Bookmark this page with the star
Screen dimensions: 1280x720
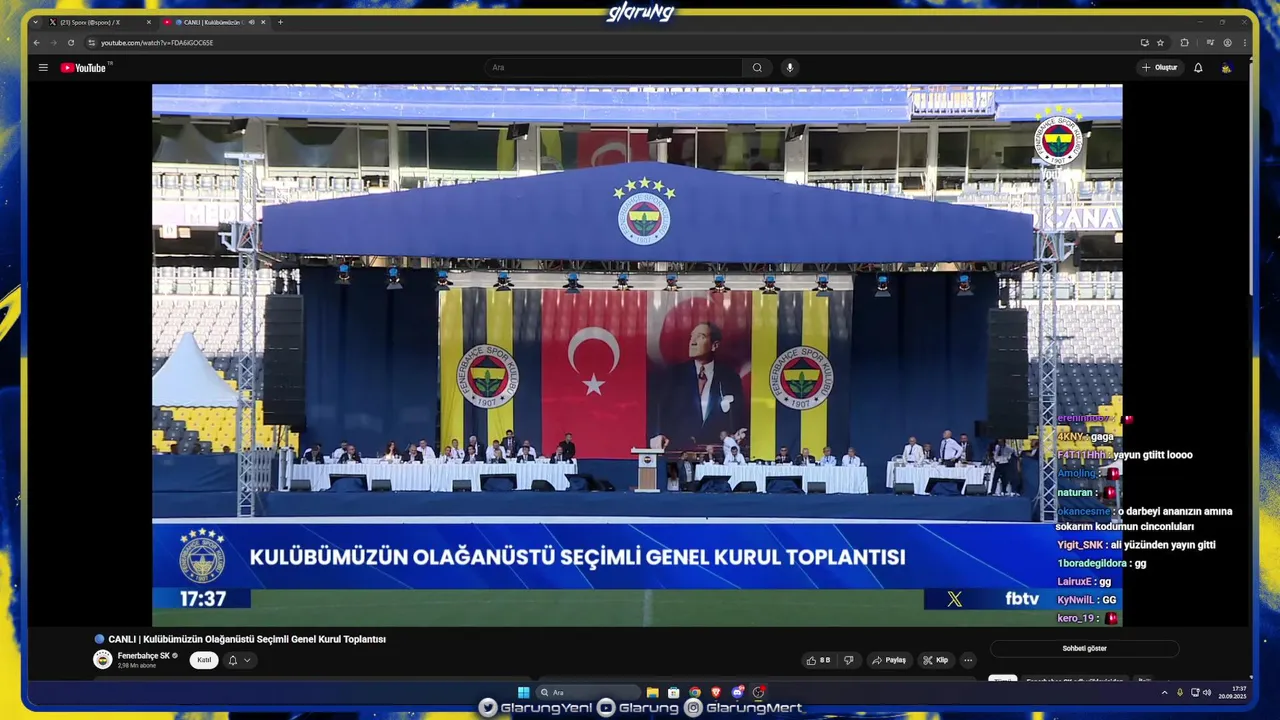point(1160,43)
